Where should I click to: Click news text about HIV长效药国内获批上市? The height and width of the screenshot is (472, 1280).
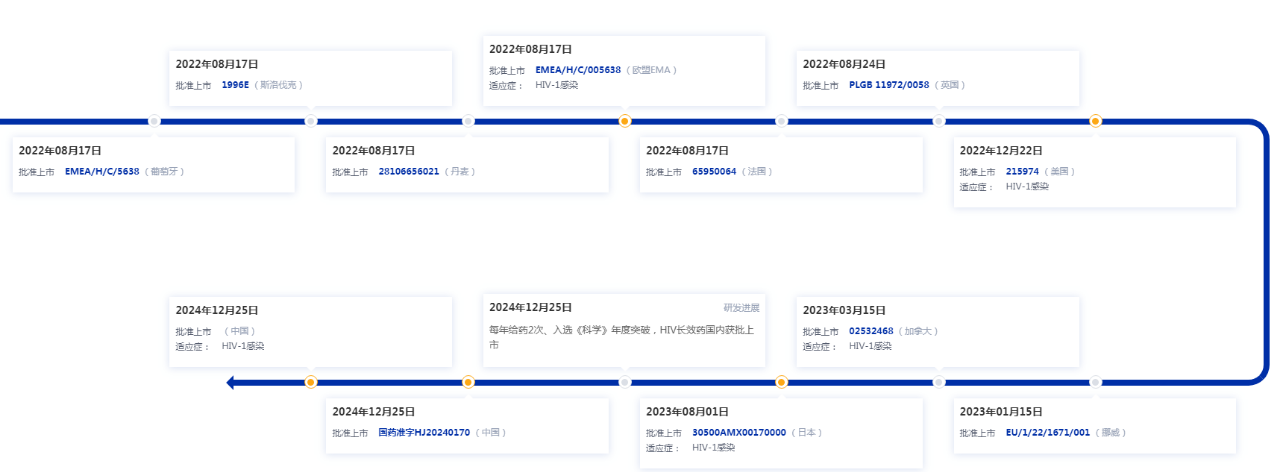621,337
